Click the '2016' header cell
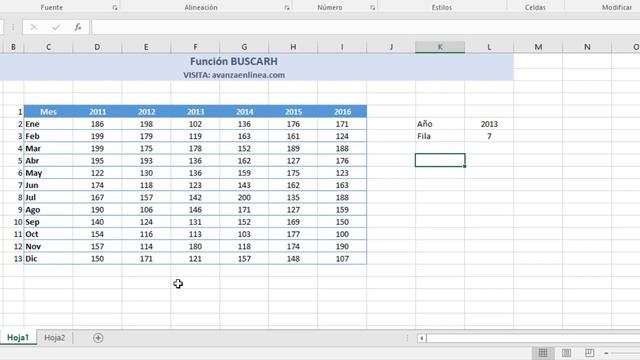 [x=342, y=111]
